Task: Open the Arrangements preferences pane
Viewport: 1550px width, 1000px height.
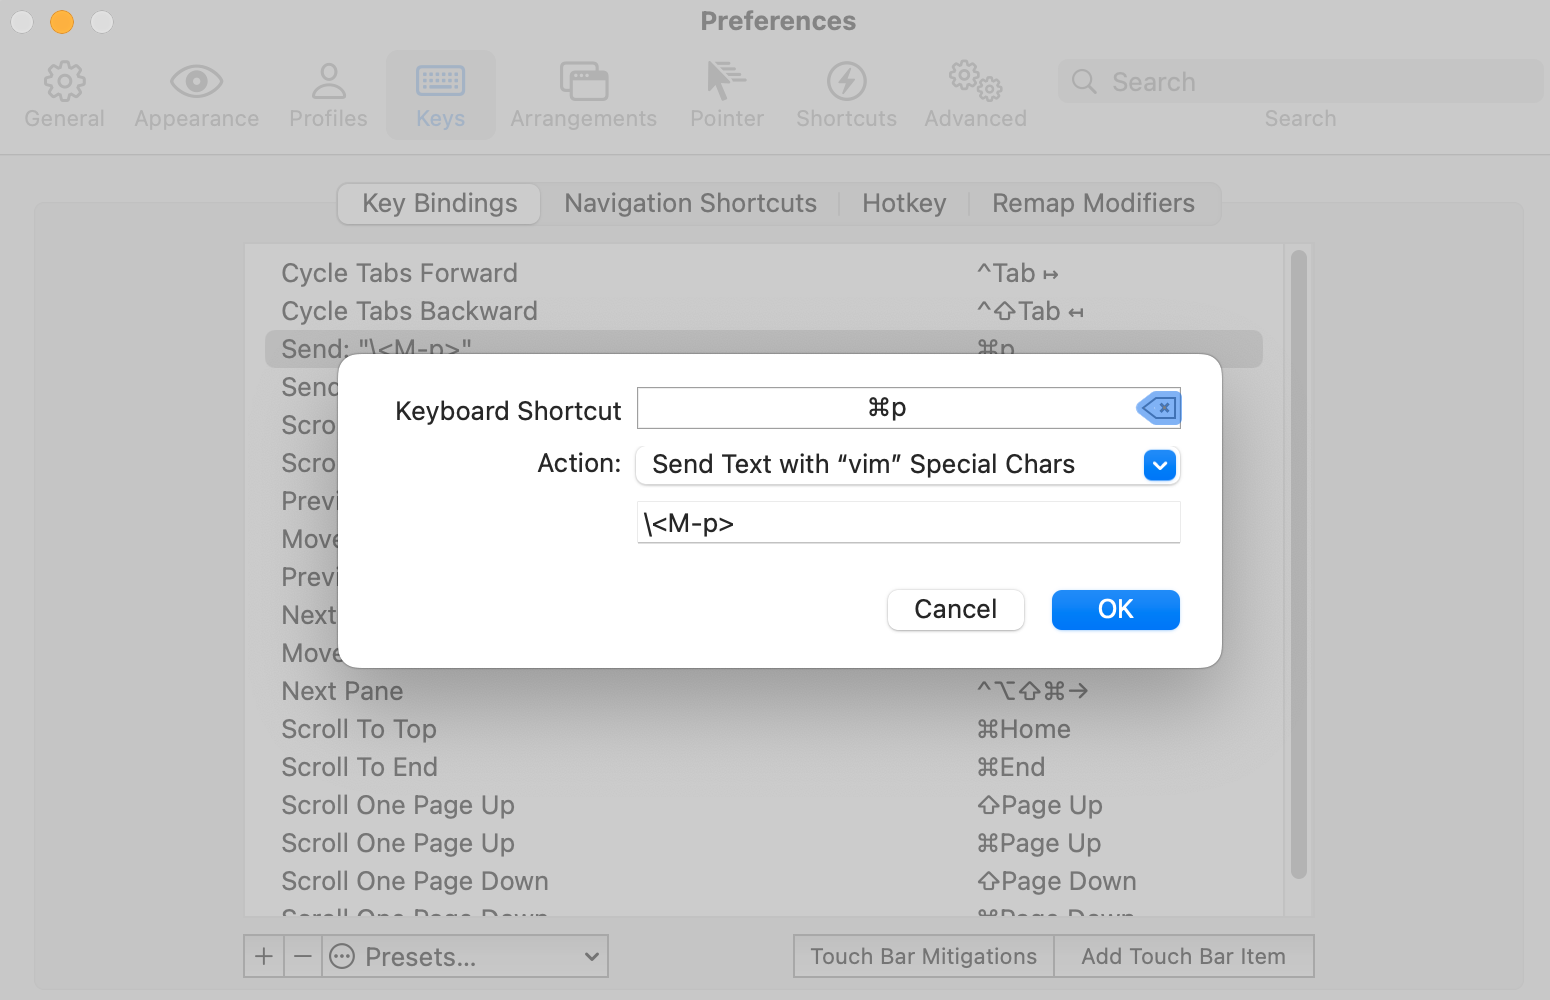Action: [583, 95]
